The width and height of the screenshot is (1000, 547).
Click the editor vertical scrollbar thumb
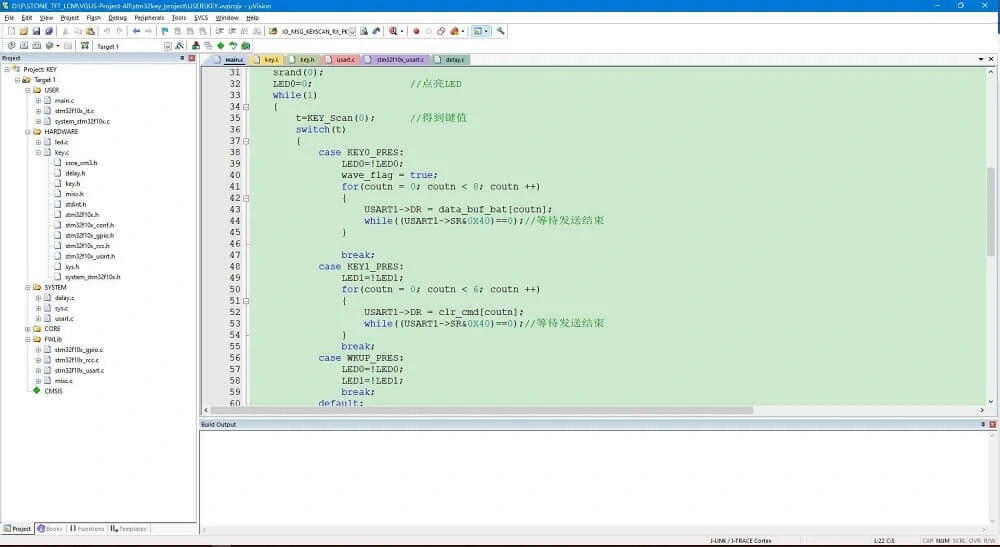tap(990, 212)
